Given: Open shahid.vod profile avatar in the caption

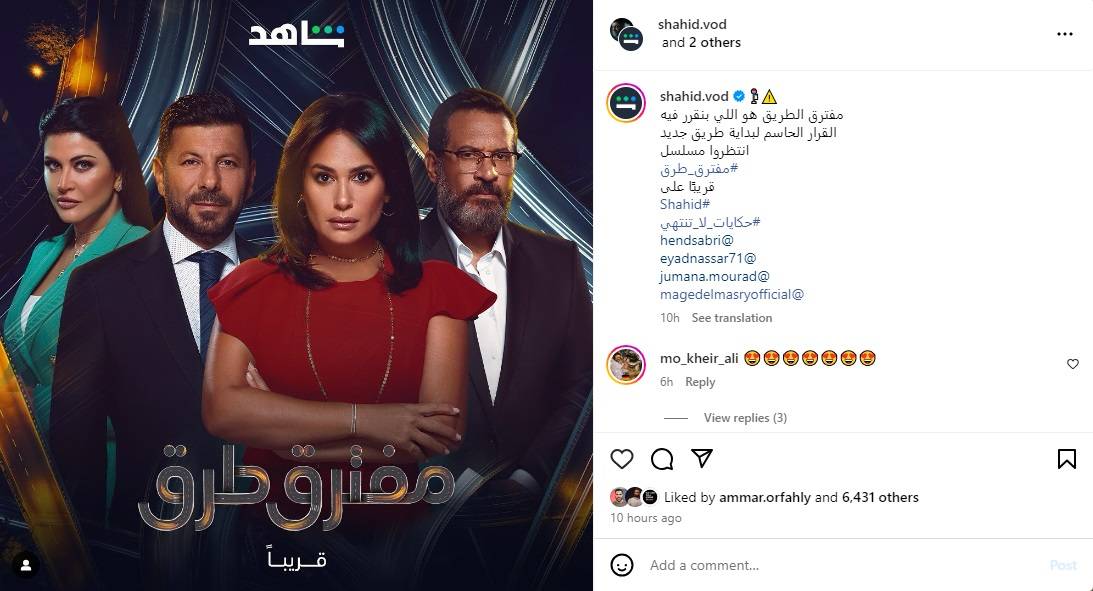Looking at the screenshot, I should coord(627,103).
